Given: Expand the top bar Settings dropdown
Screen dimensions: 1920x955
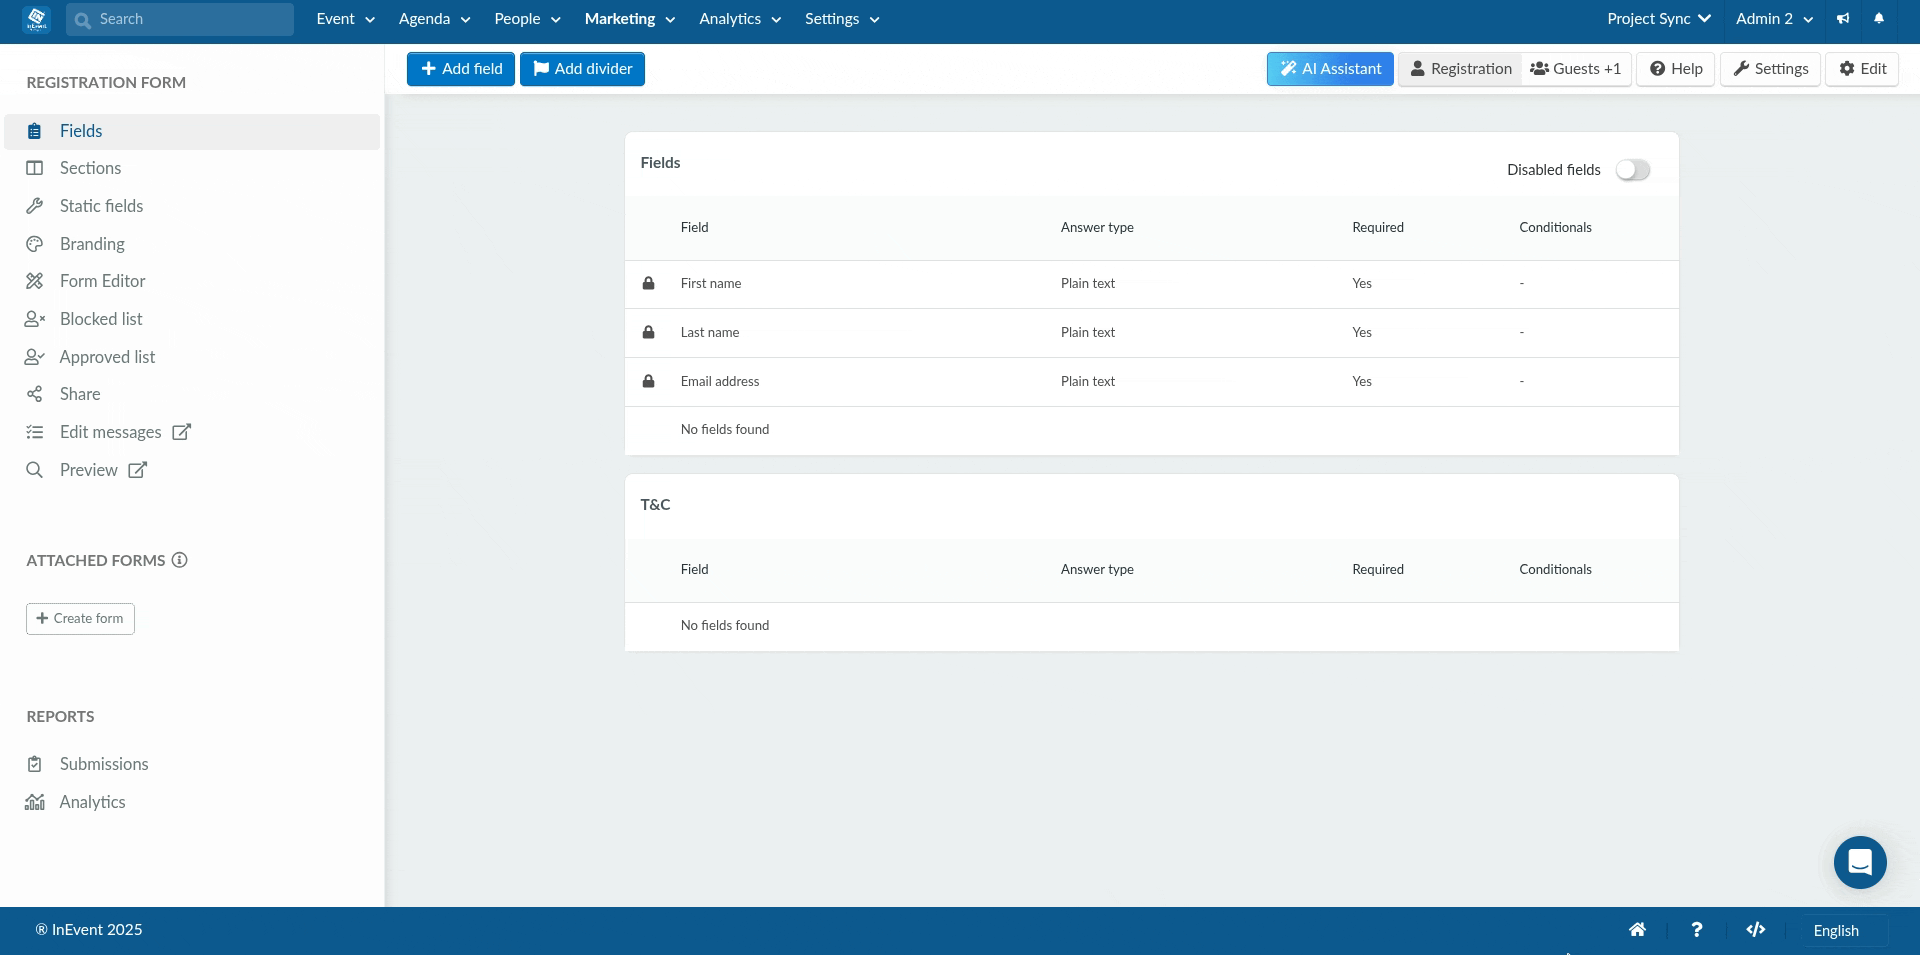Looking at the screenshot, I should pyautogui.click(x=842, y=19).
